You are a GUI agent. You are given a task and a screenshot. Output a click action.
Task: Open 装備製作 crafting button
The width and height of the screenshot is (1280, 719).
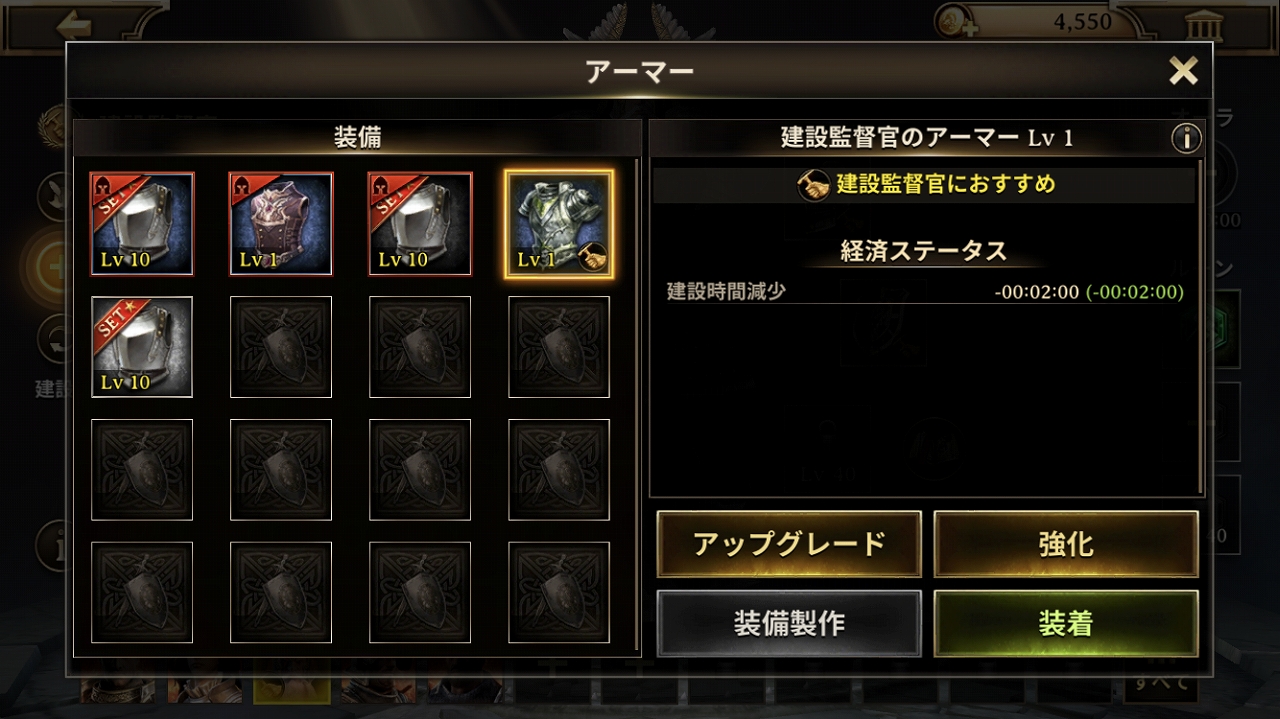(789, 623)
